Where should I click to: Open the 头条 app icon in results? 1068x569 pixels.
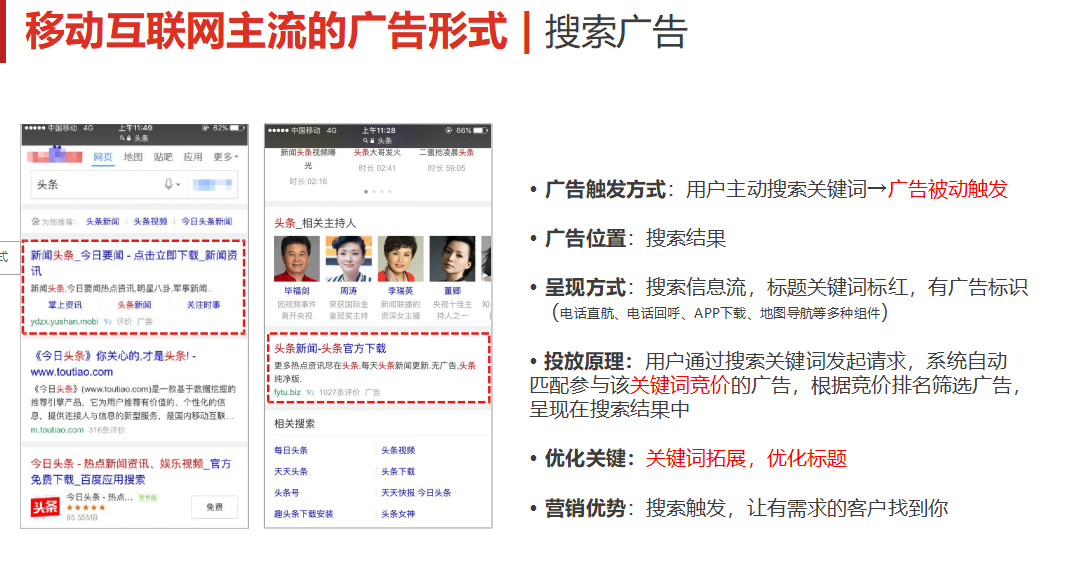(x=45, y=506)
